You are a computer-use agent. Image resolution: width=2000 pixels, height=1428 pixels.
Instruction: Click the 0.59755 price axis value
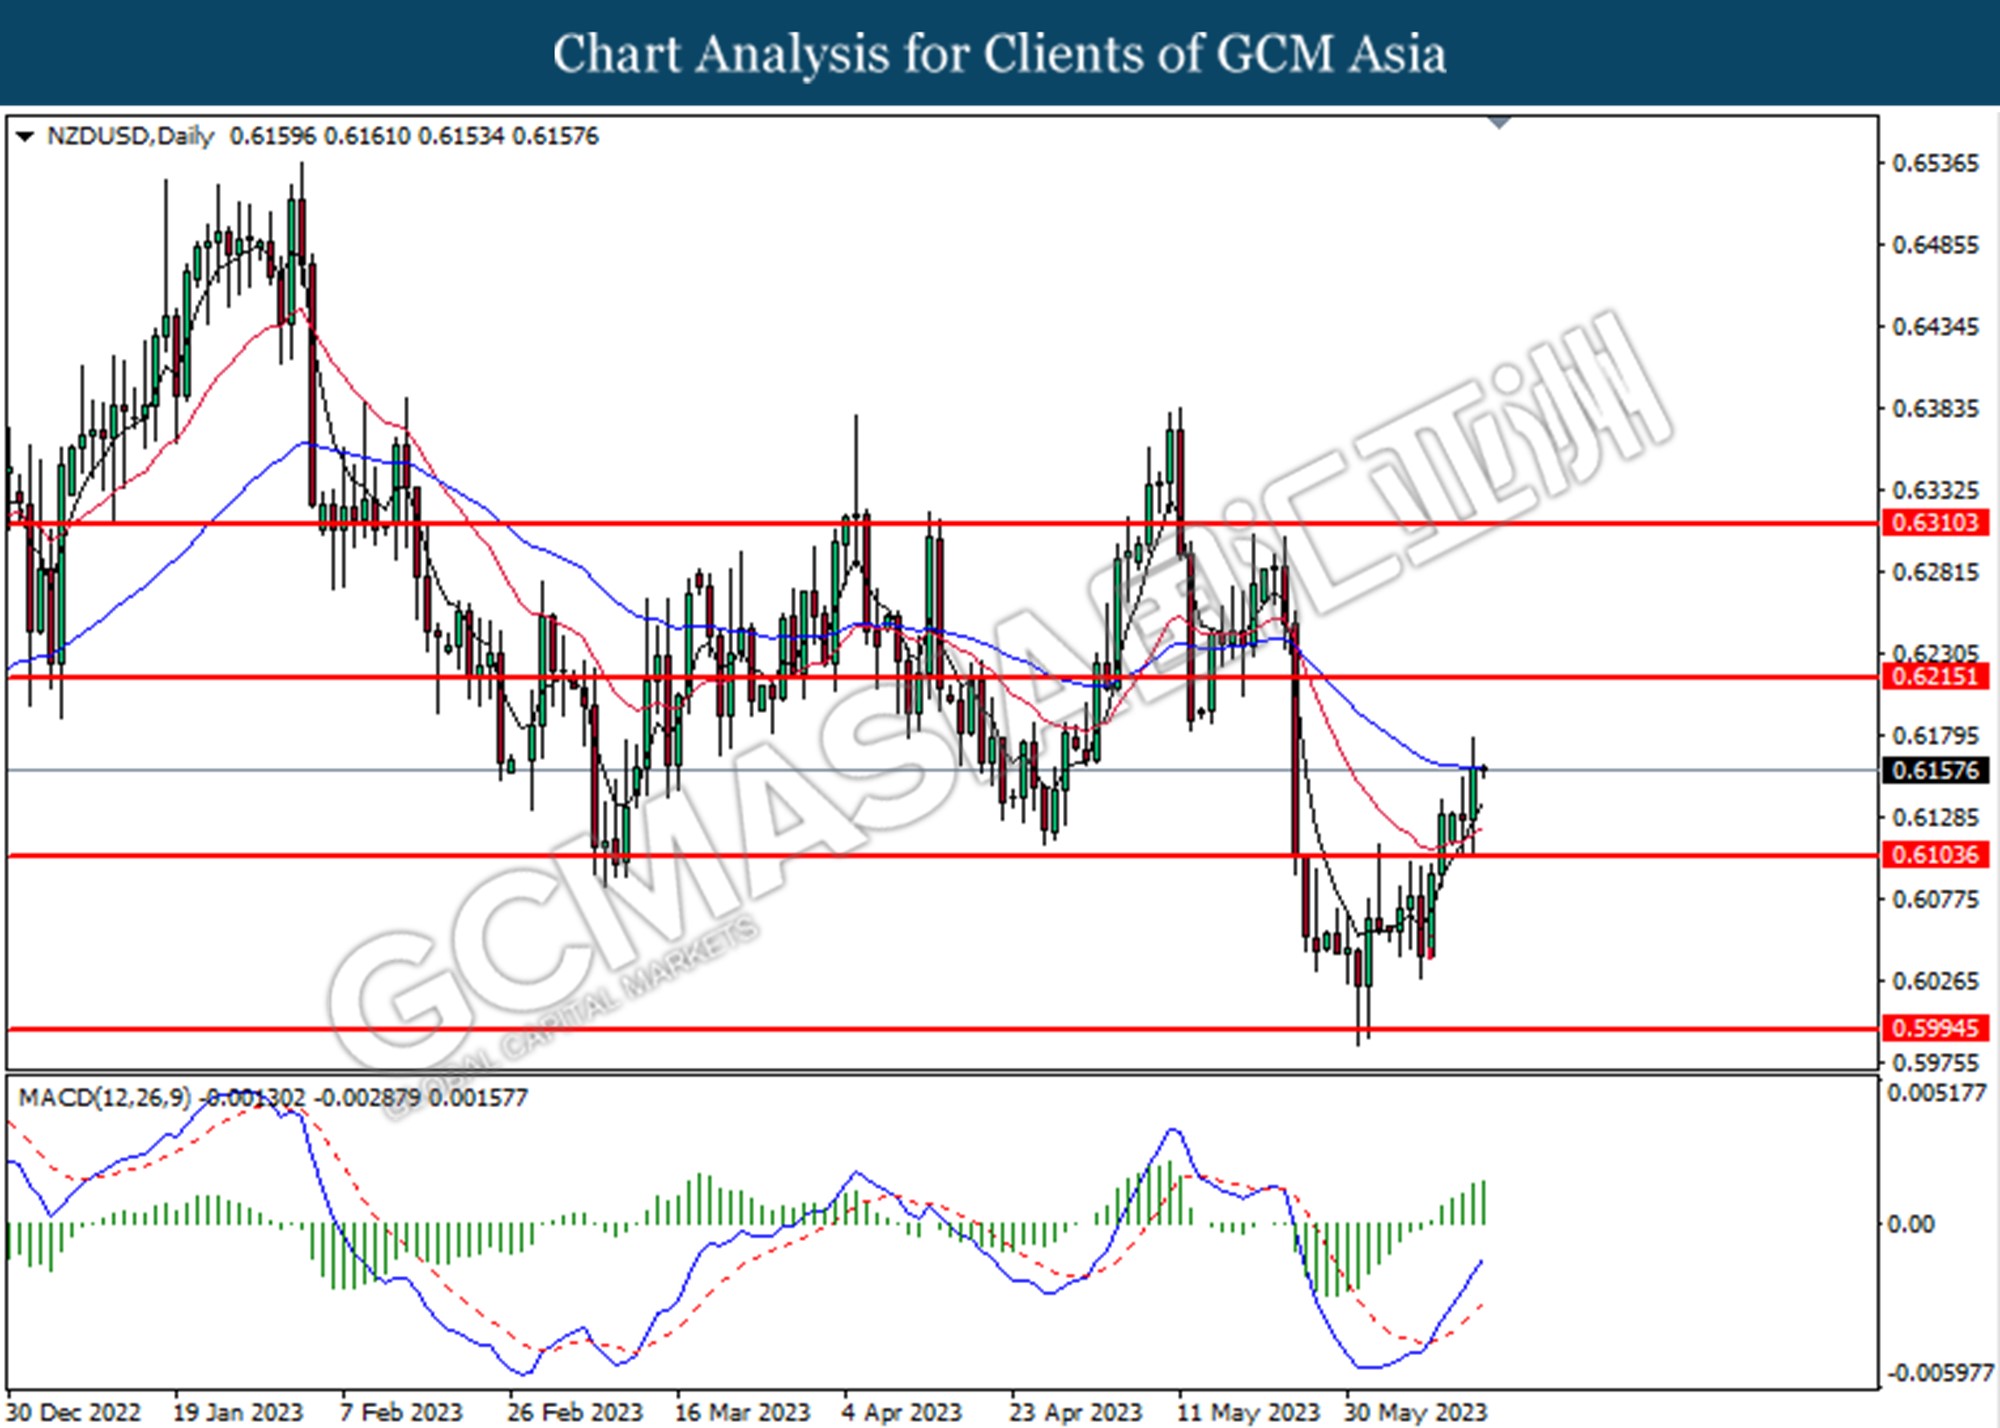(x=1935, y=1063)
